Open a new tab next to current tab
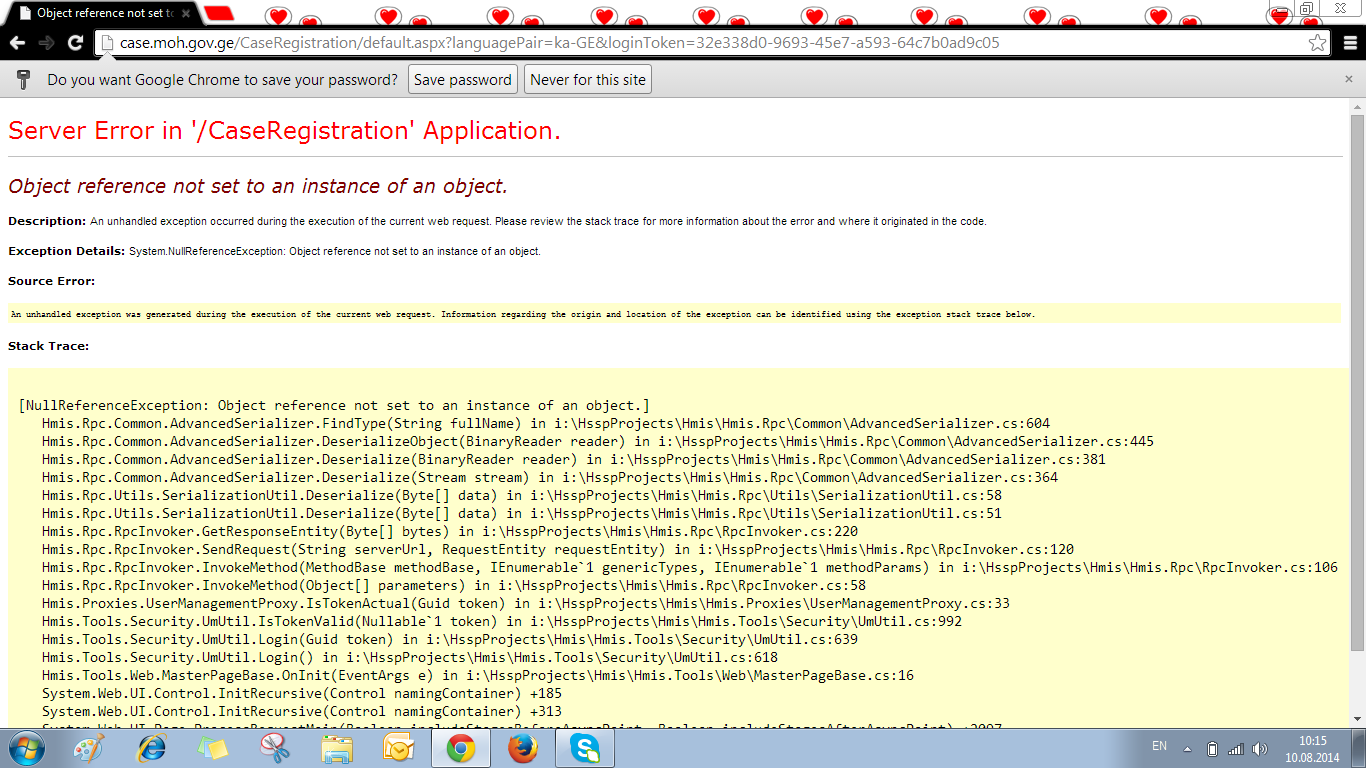Image resolution: width=1366 pixels, height=768 pixels. click(220, 14)
